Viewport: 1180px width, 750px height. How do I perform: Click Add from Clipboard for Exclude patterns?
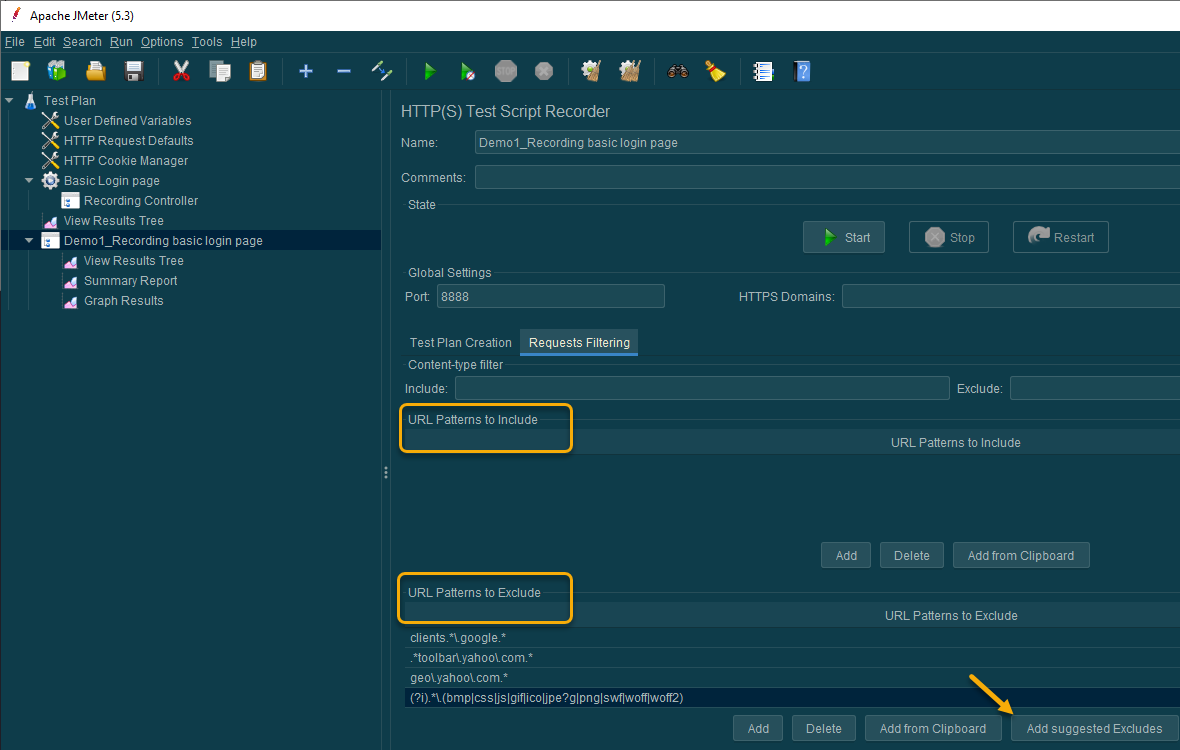pos(932,729)
